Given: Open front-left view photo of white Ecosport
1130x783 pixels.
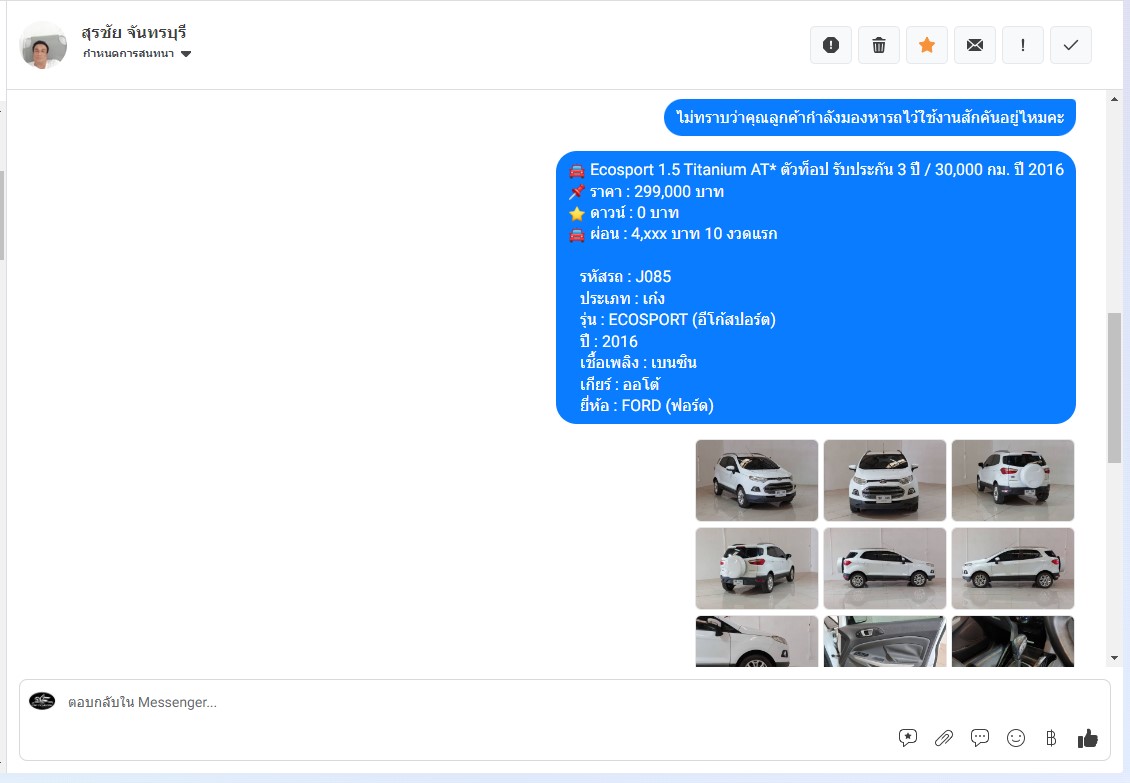Looking at the screenshot, I should coord(757,480).
